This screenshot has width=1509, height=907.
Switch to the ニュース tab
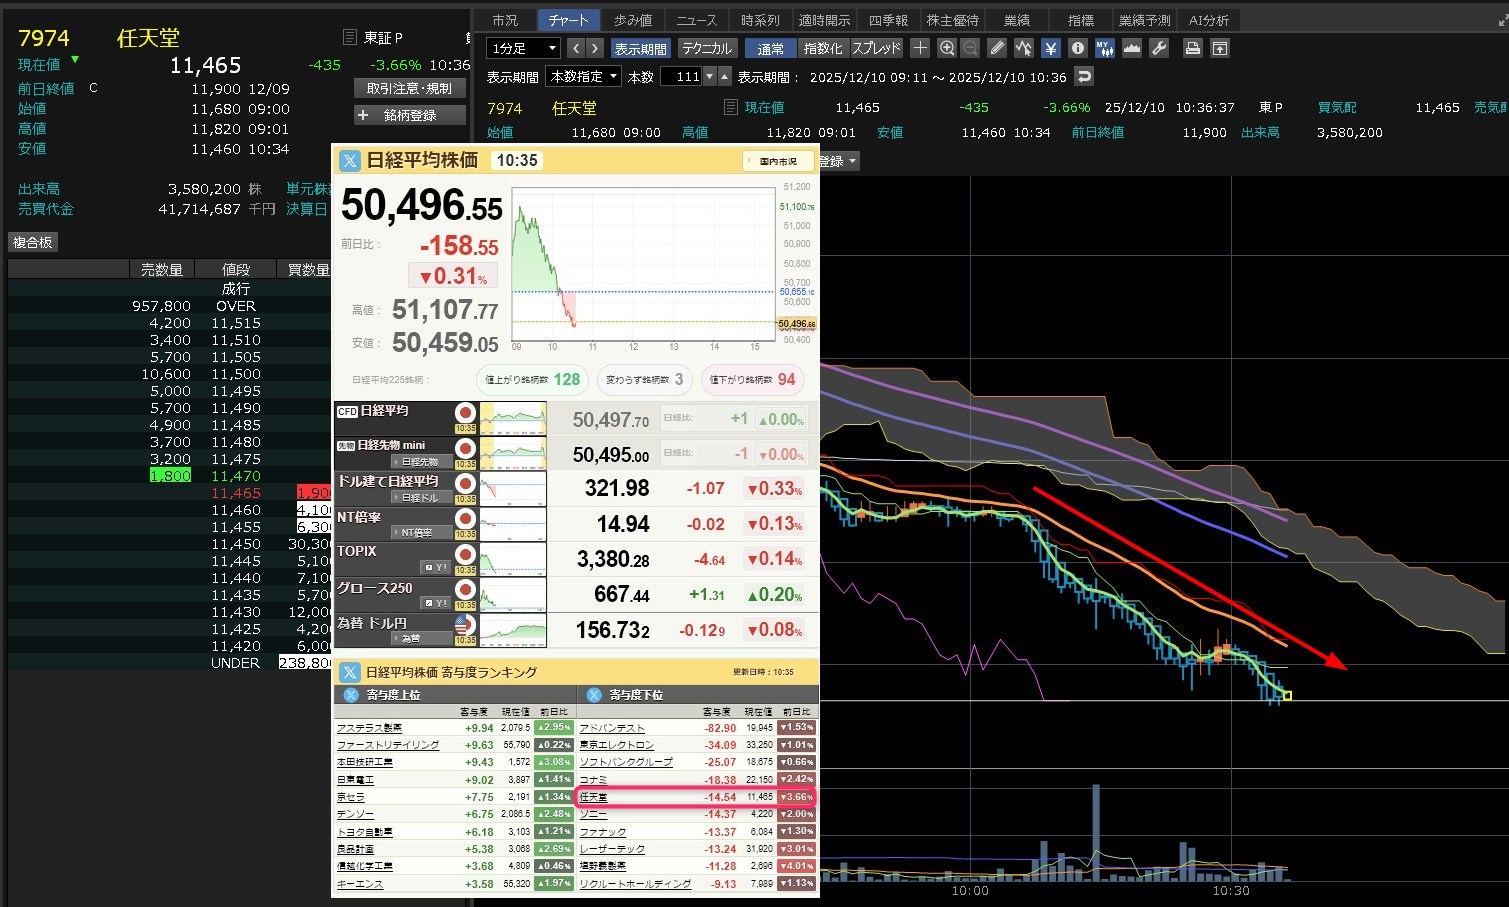point(696,20)
